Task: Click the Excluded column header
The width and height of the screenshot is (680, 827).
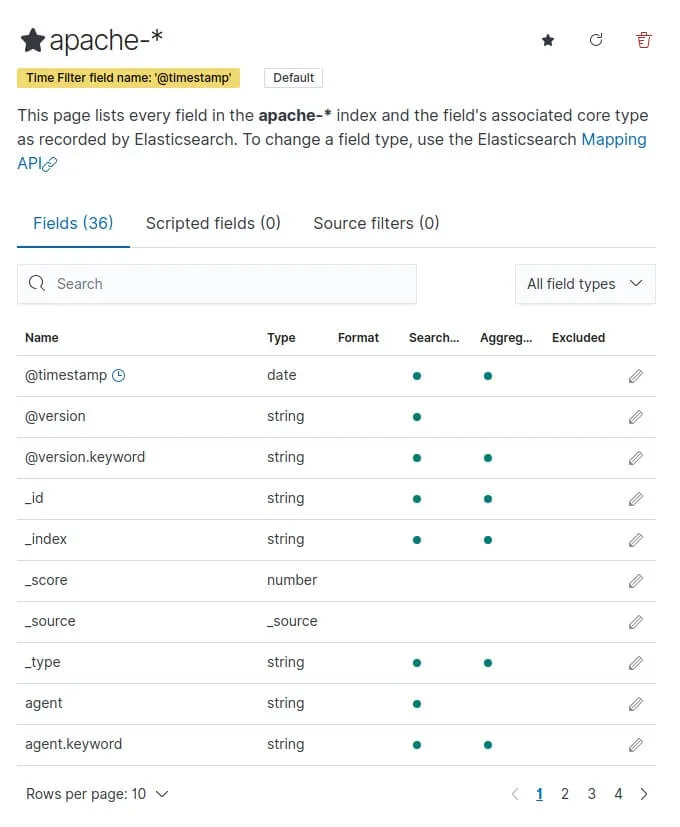Action: click(x=578, y=338)
